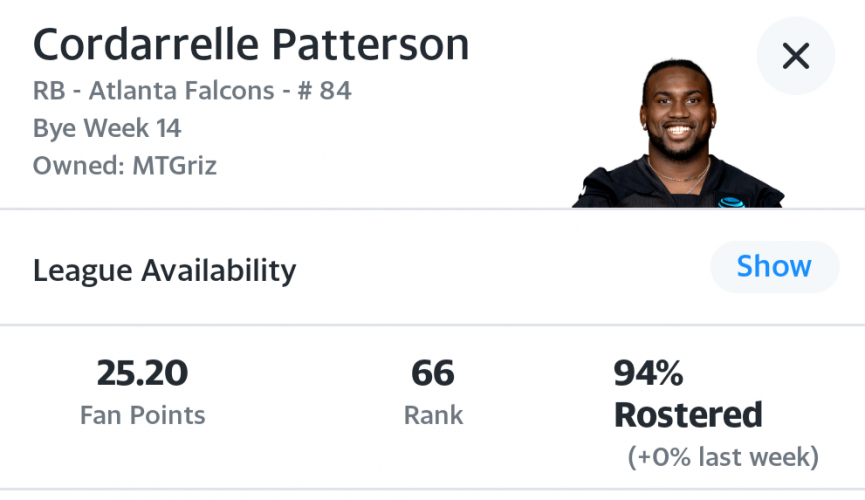
Task: Show League Availability details
Action: click(x=775, y=267)
